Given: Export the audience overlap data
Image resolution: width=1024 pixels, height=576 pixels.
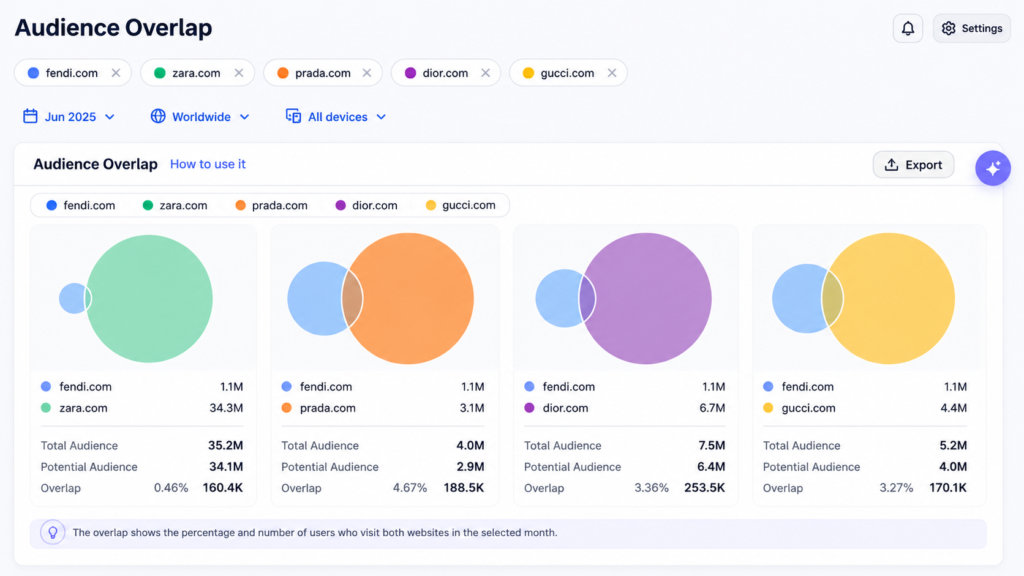Looking at the screenshot, I should 913,165.
